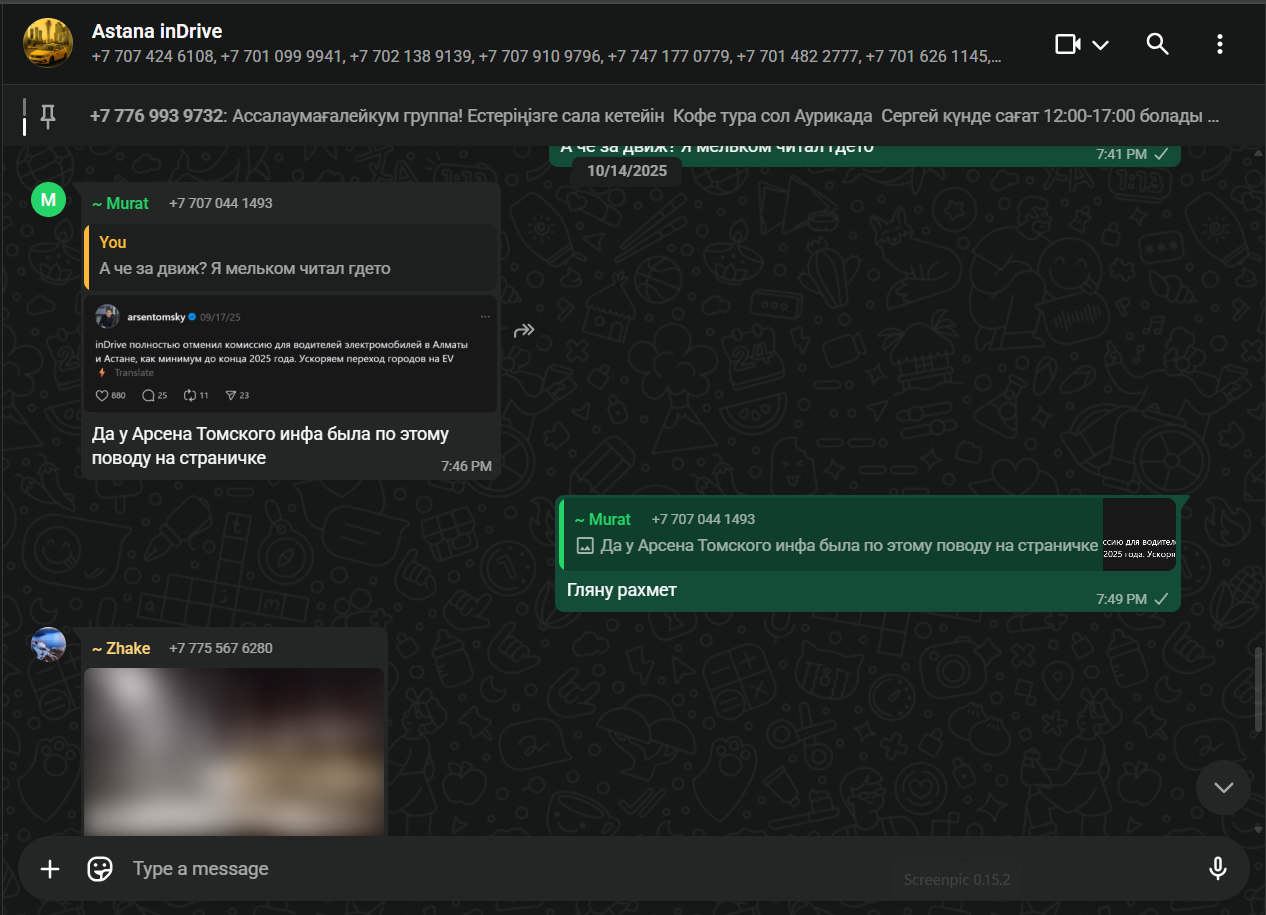Open the arsentomsky tweet screenshot image
This screenshot has width=1266, height=915.
pos(291,353)
